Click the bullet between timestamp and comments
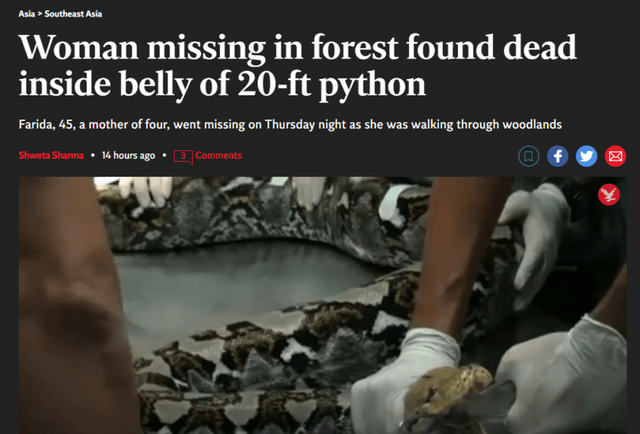Viewport: 640px width, 434px height. point(164,156)
